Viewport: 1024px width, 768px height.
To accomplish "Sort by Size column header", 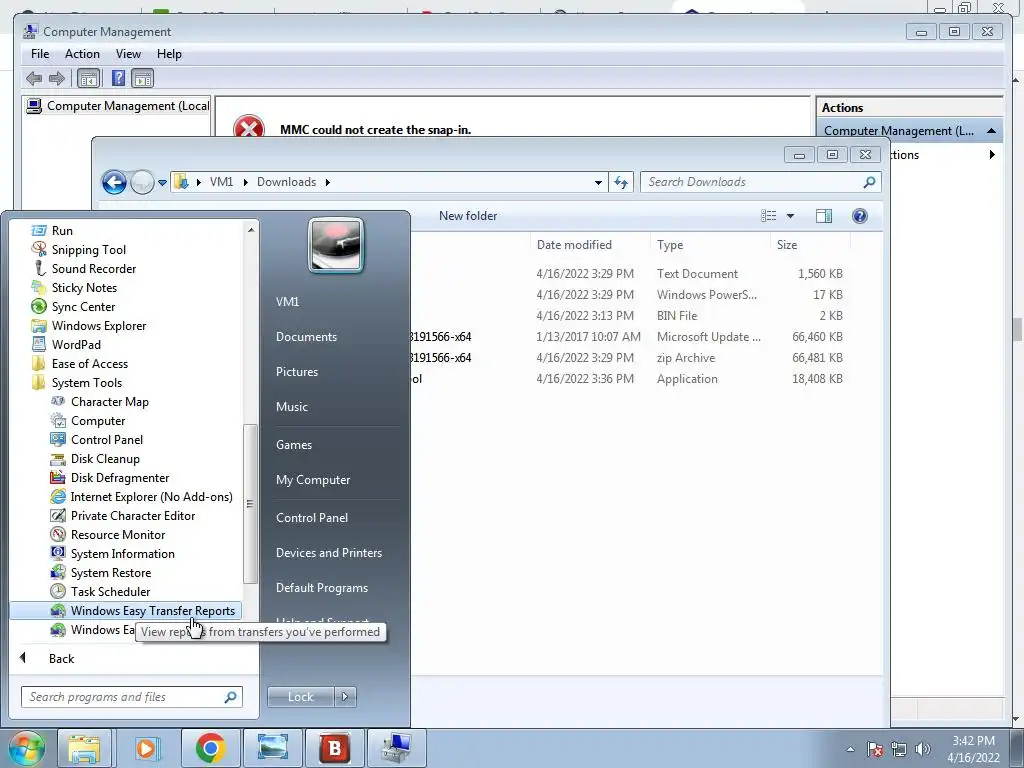I will pyautogui.click(x=810, y=245).
